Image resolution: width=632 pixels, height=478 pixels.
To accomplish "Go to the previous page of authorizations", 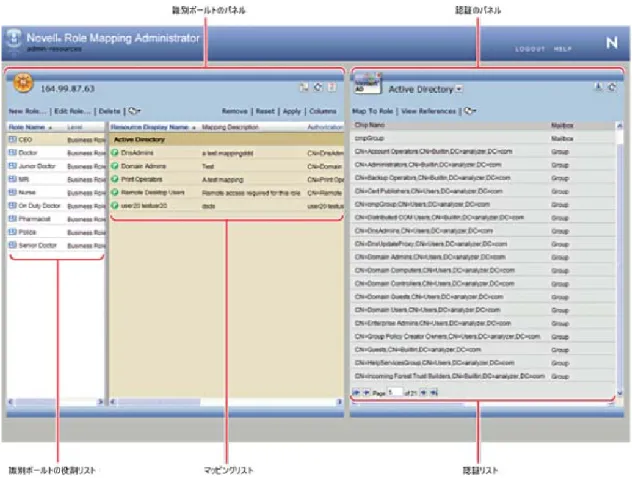I will tap(366, 392).
